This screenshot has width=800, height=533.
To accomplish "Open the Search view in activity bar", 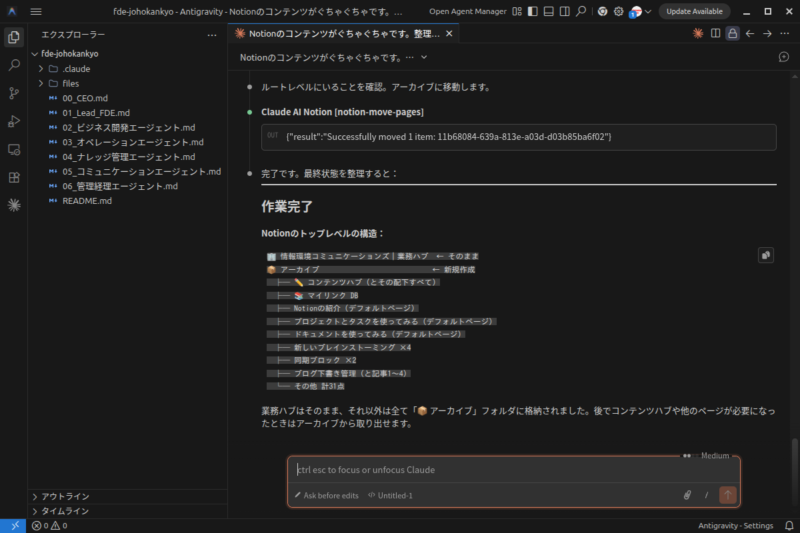I will pos(14,65).
